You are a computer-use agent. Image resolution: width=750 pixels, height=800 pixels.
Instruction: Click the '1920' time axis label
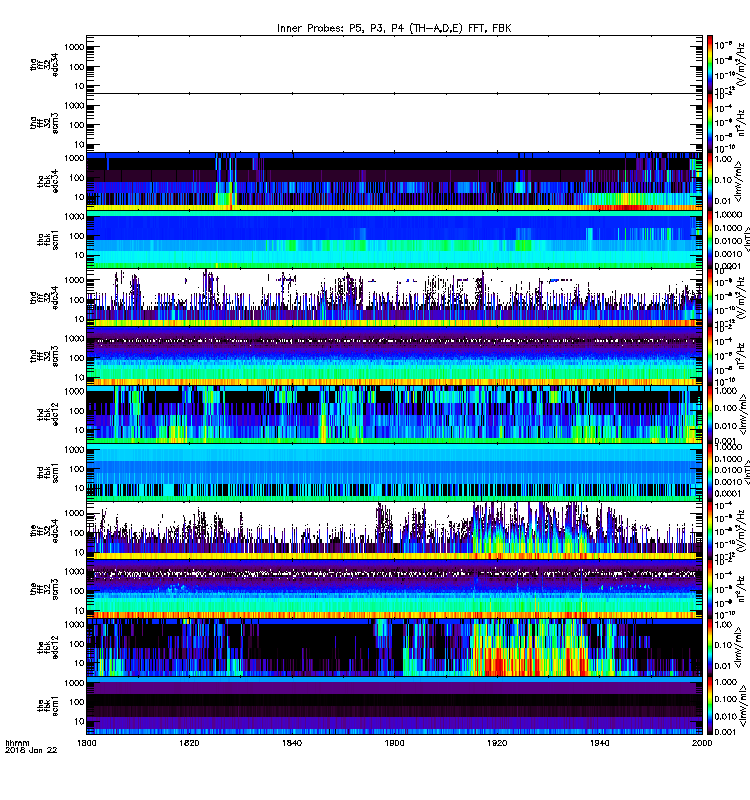497,742
